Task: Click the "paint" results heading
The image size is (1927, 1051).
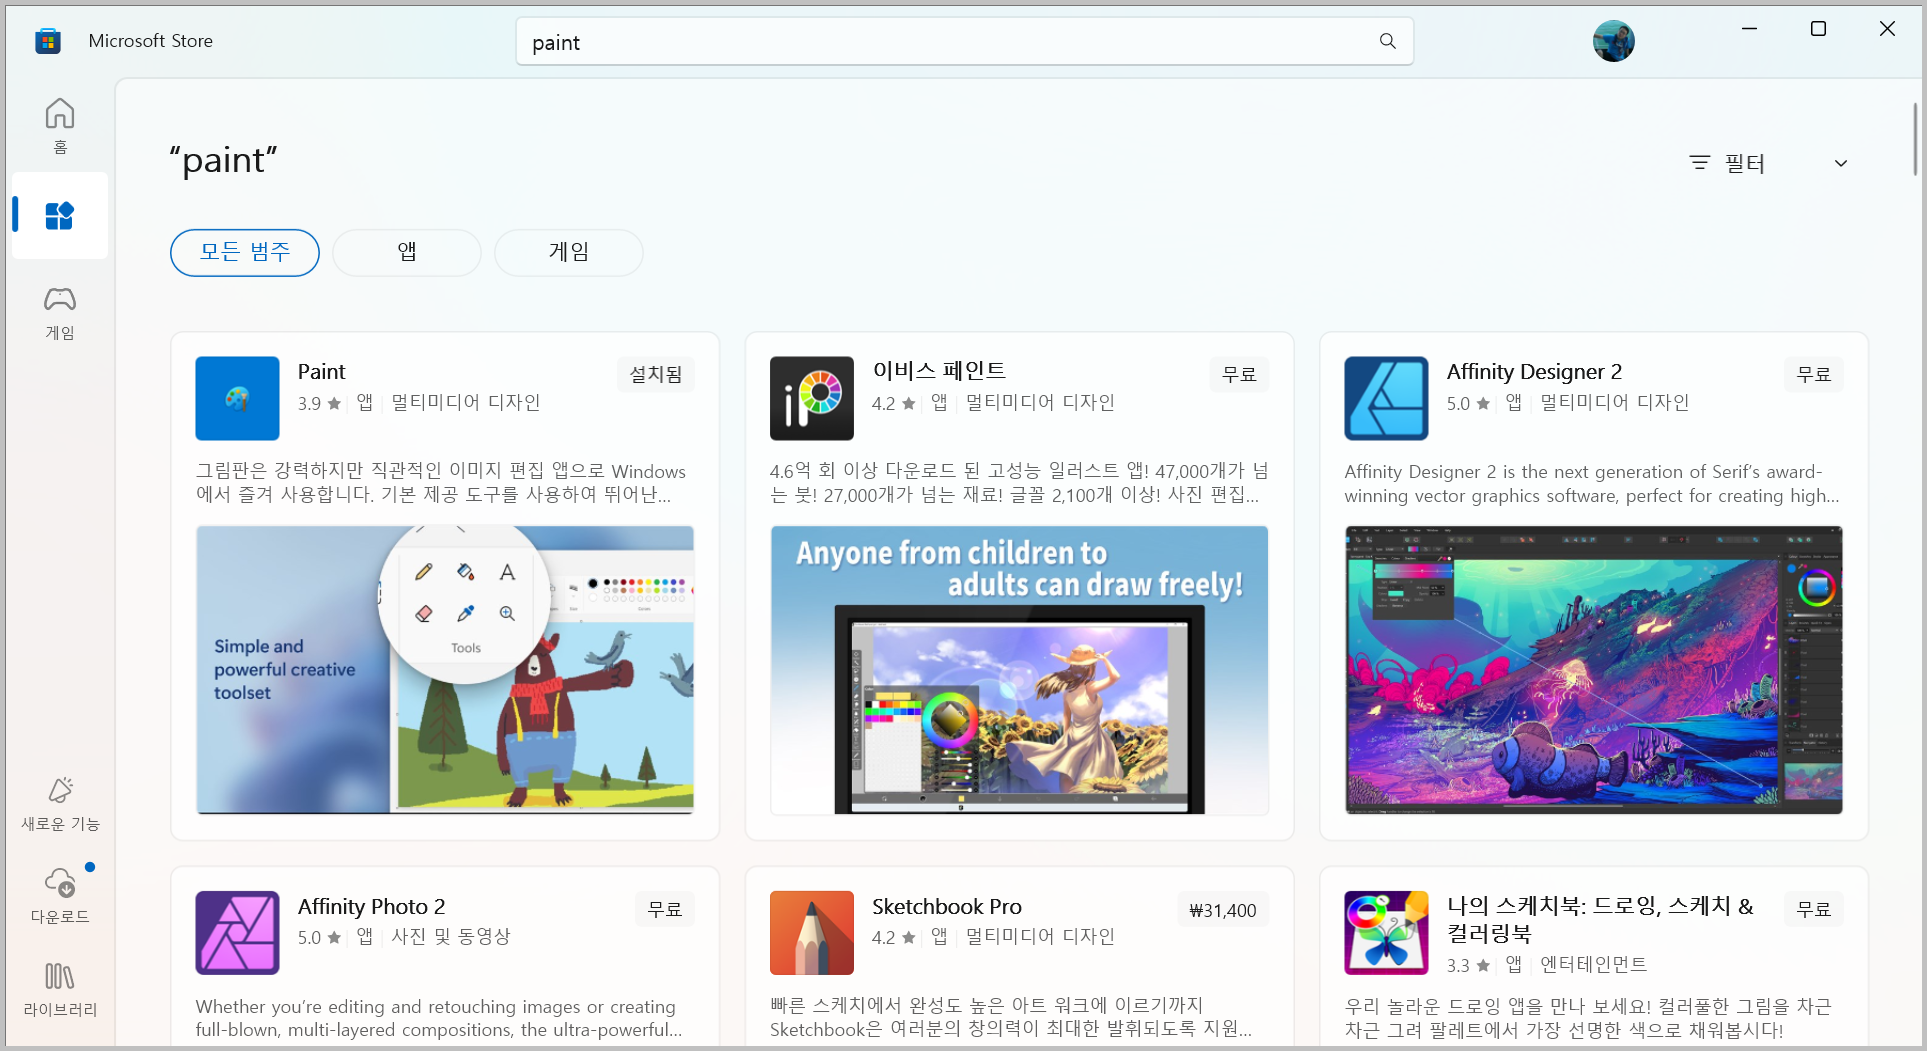Action: (x=223, y=160)
